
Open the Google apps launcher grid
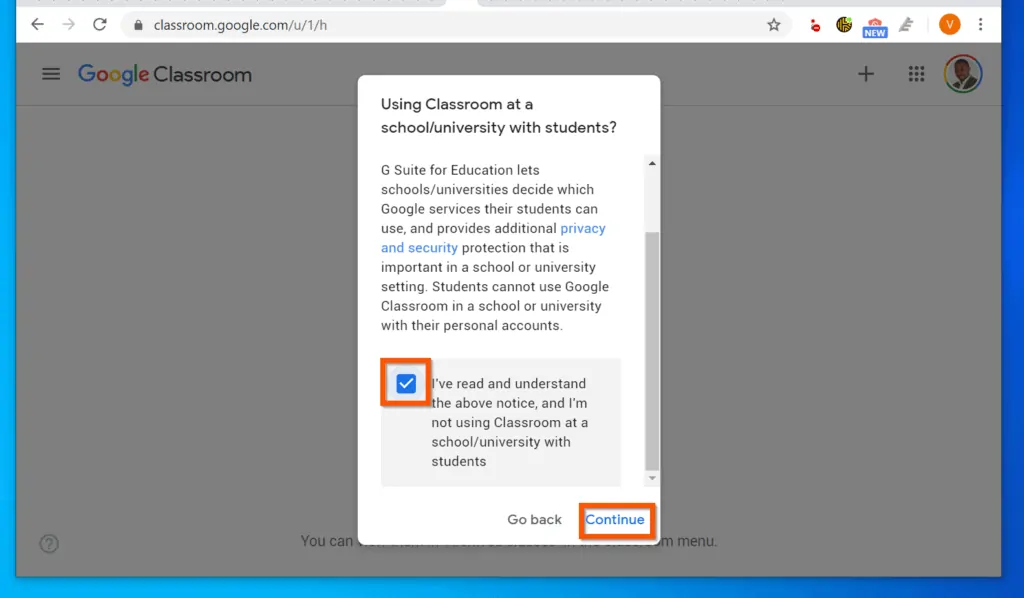(x=917, y=74)
